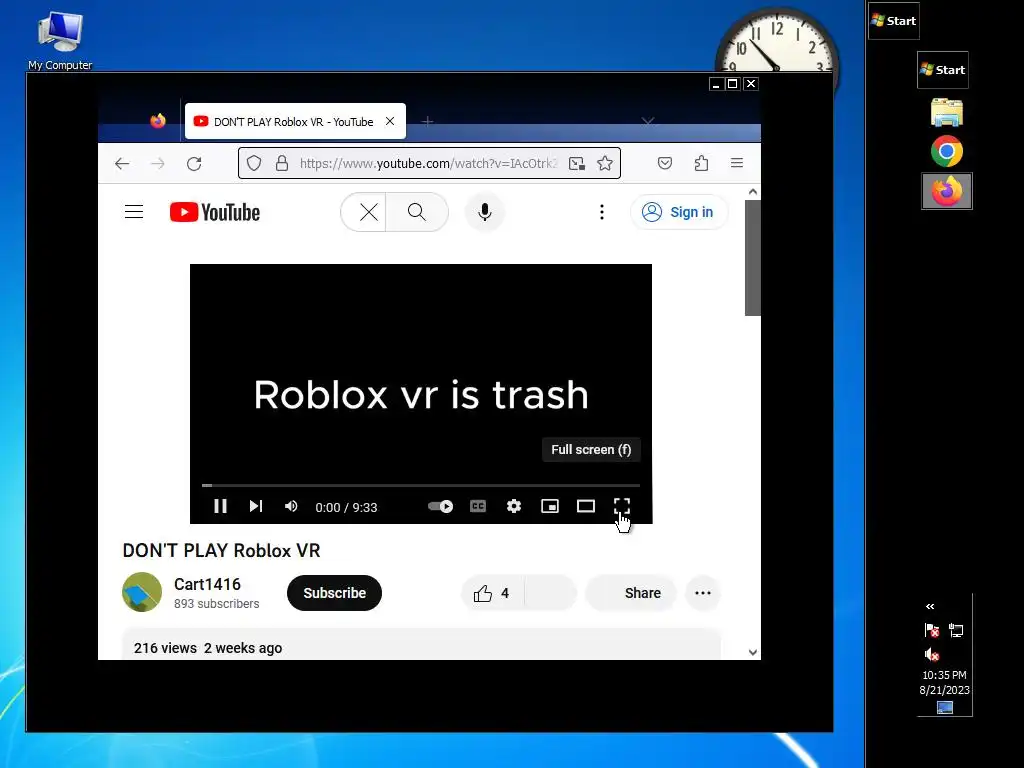Open YouTube settings three-dot menu
Viewport: 1024px width, 768px height.
tap(601, 212)
